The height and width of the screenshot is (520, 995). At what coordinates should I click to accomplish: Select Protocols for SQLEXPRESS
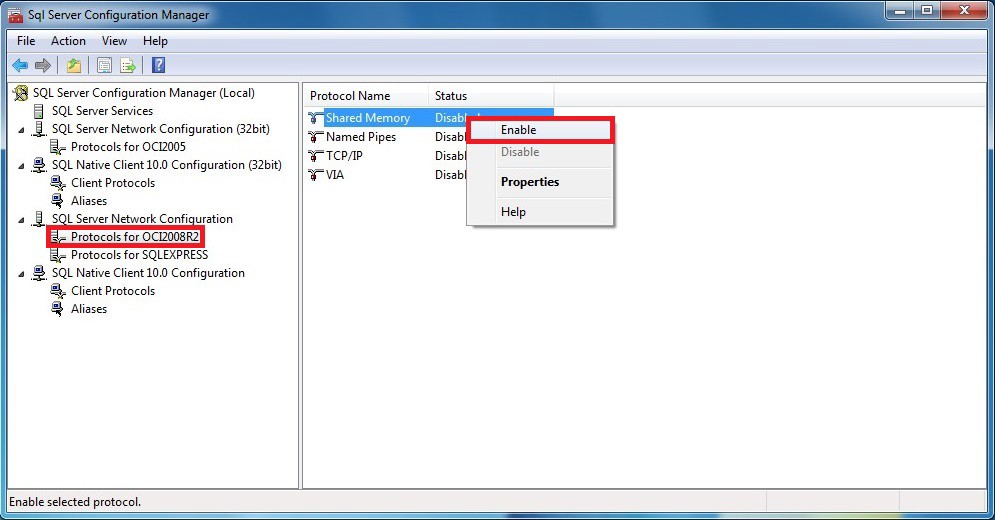coord(139,255)
